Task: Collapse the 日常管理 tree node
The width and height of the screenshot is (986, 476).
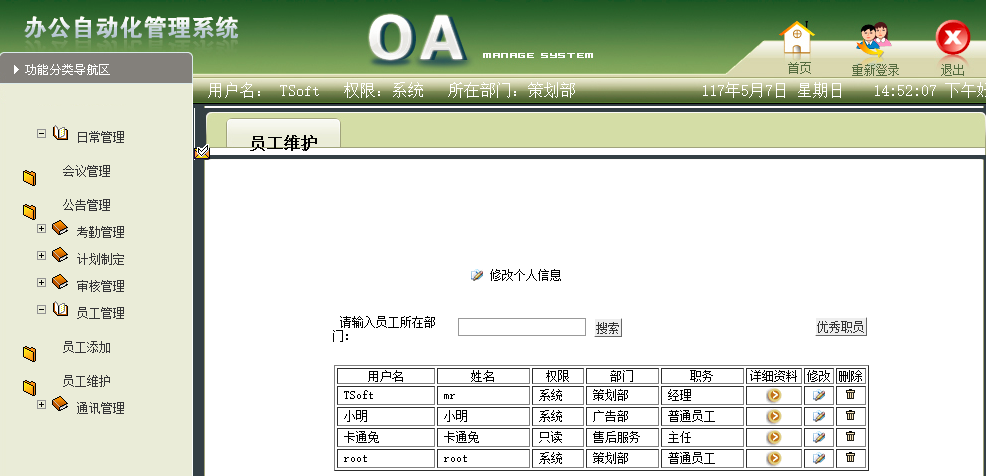Action: coord(42,133)
